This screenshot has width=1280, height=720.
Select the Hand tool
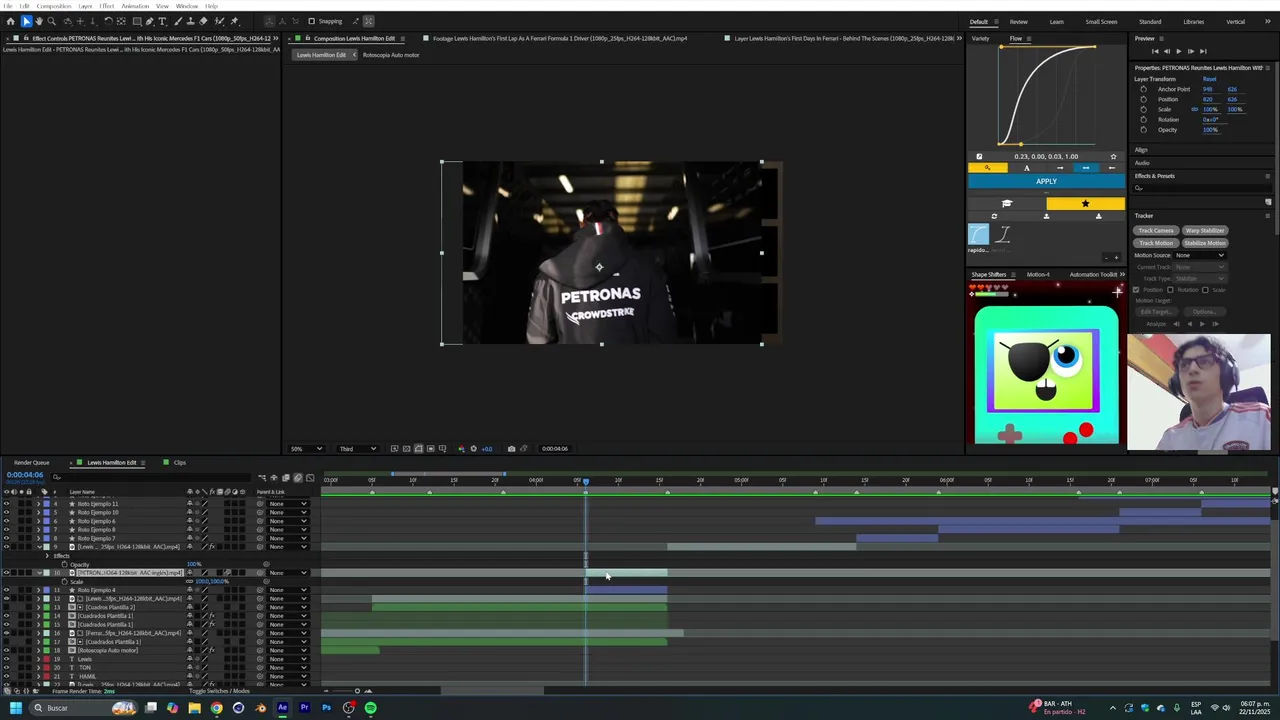pyautogui.click(x=39, y=21)
